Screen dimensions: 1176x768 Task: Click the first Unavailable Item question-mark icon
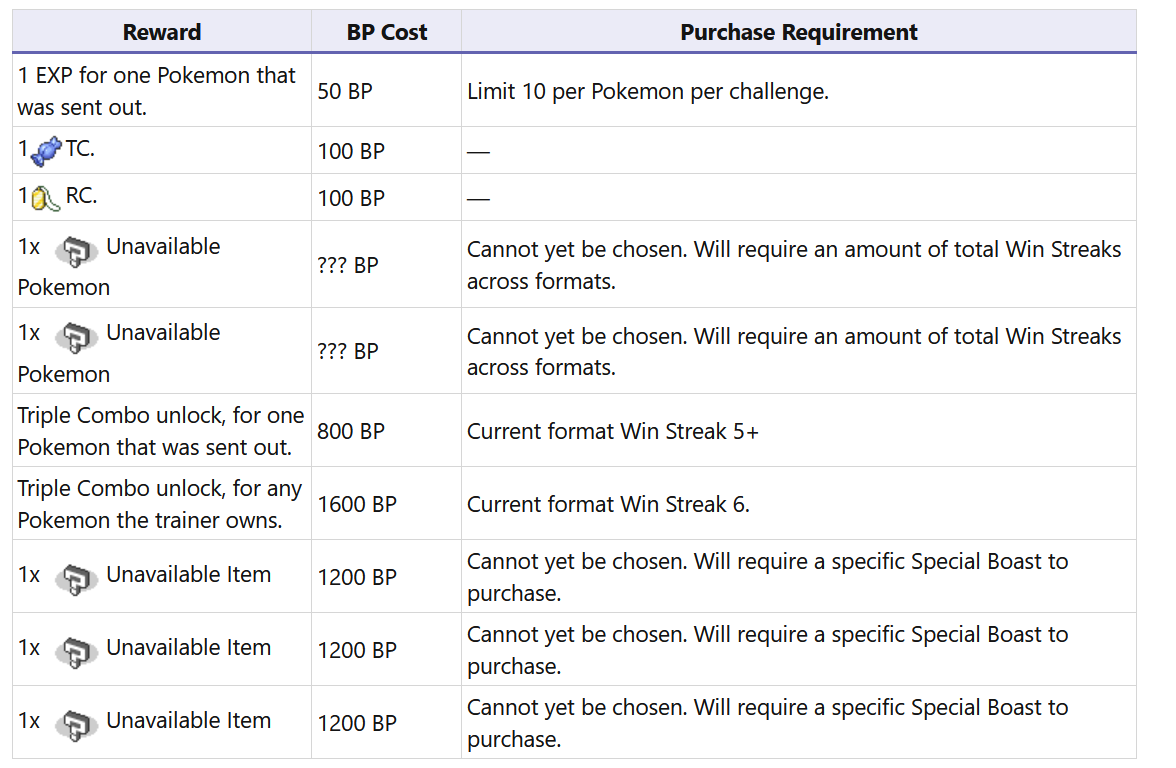click(76, 578)
